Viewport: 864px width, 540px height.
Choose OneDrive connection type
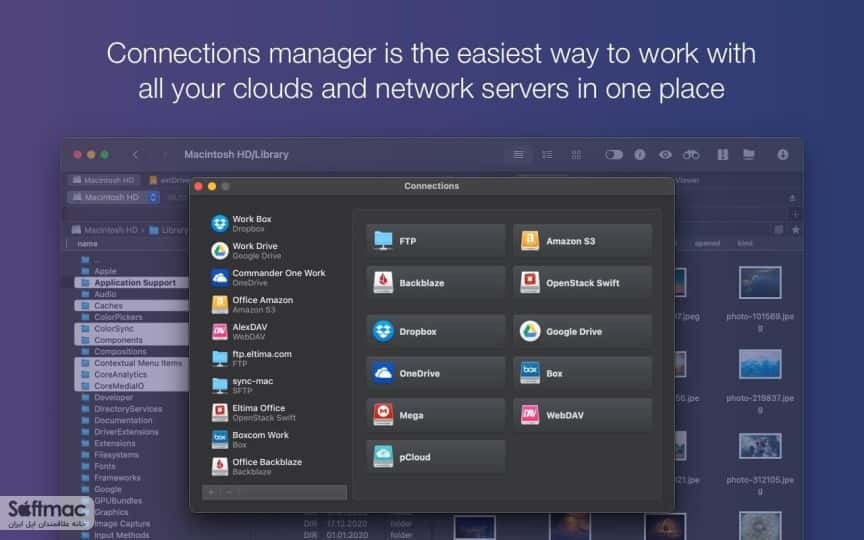(x=435, y=373)
